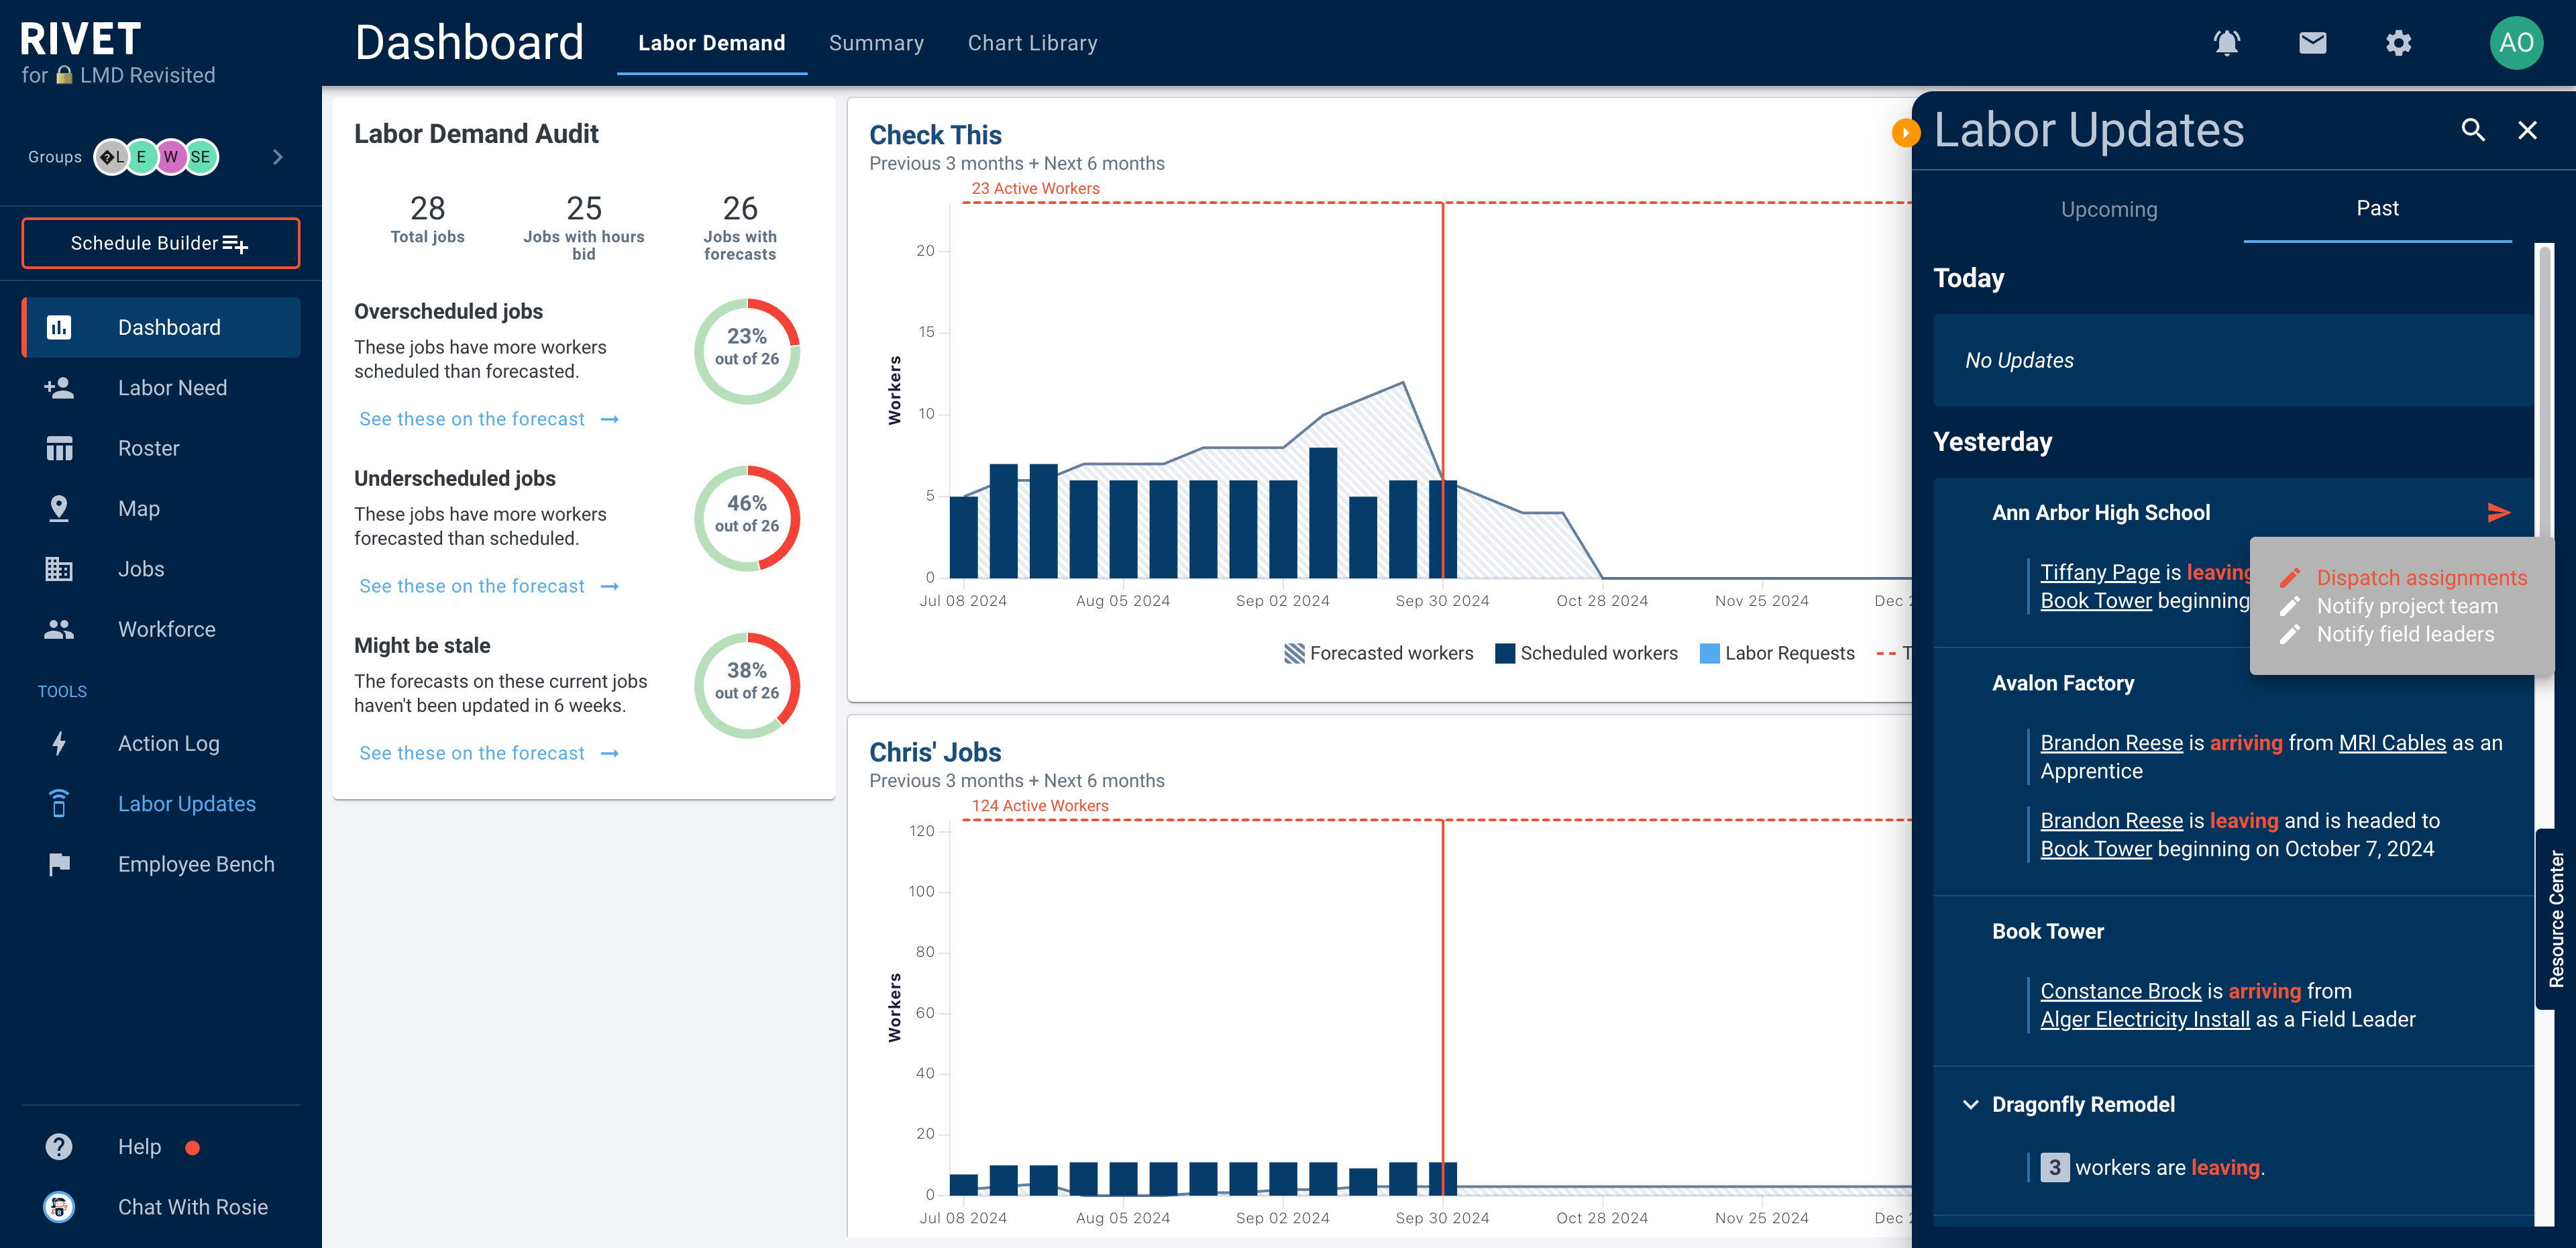This screenshot has height=1248, width=2576.
Task: Click pencil icon next to Dispatch assignments
Action: 2289,578
